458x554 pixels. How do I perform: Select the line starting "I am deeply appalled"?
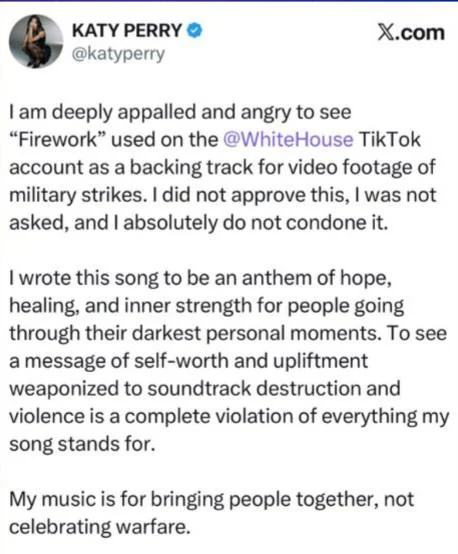180,112
